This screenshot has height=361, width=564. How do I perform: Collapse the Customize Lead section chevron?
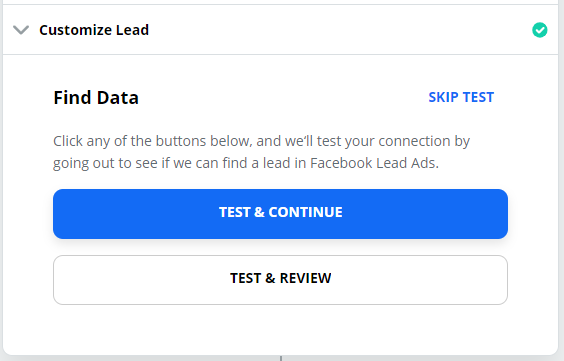tap(21, 30)
